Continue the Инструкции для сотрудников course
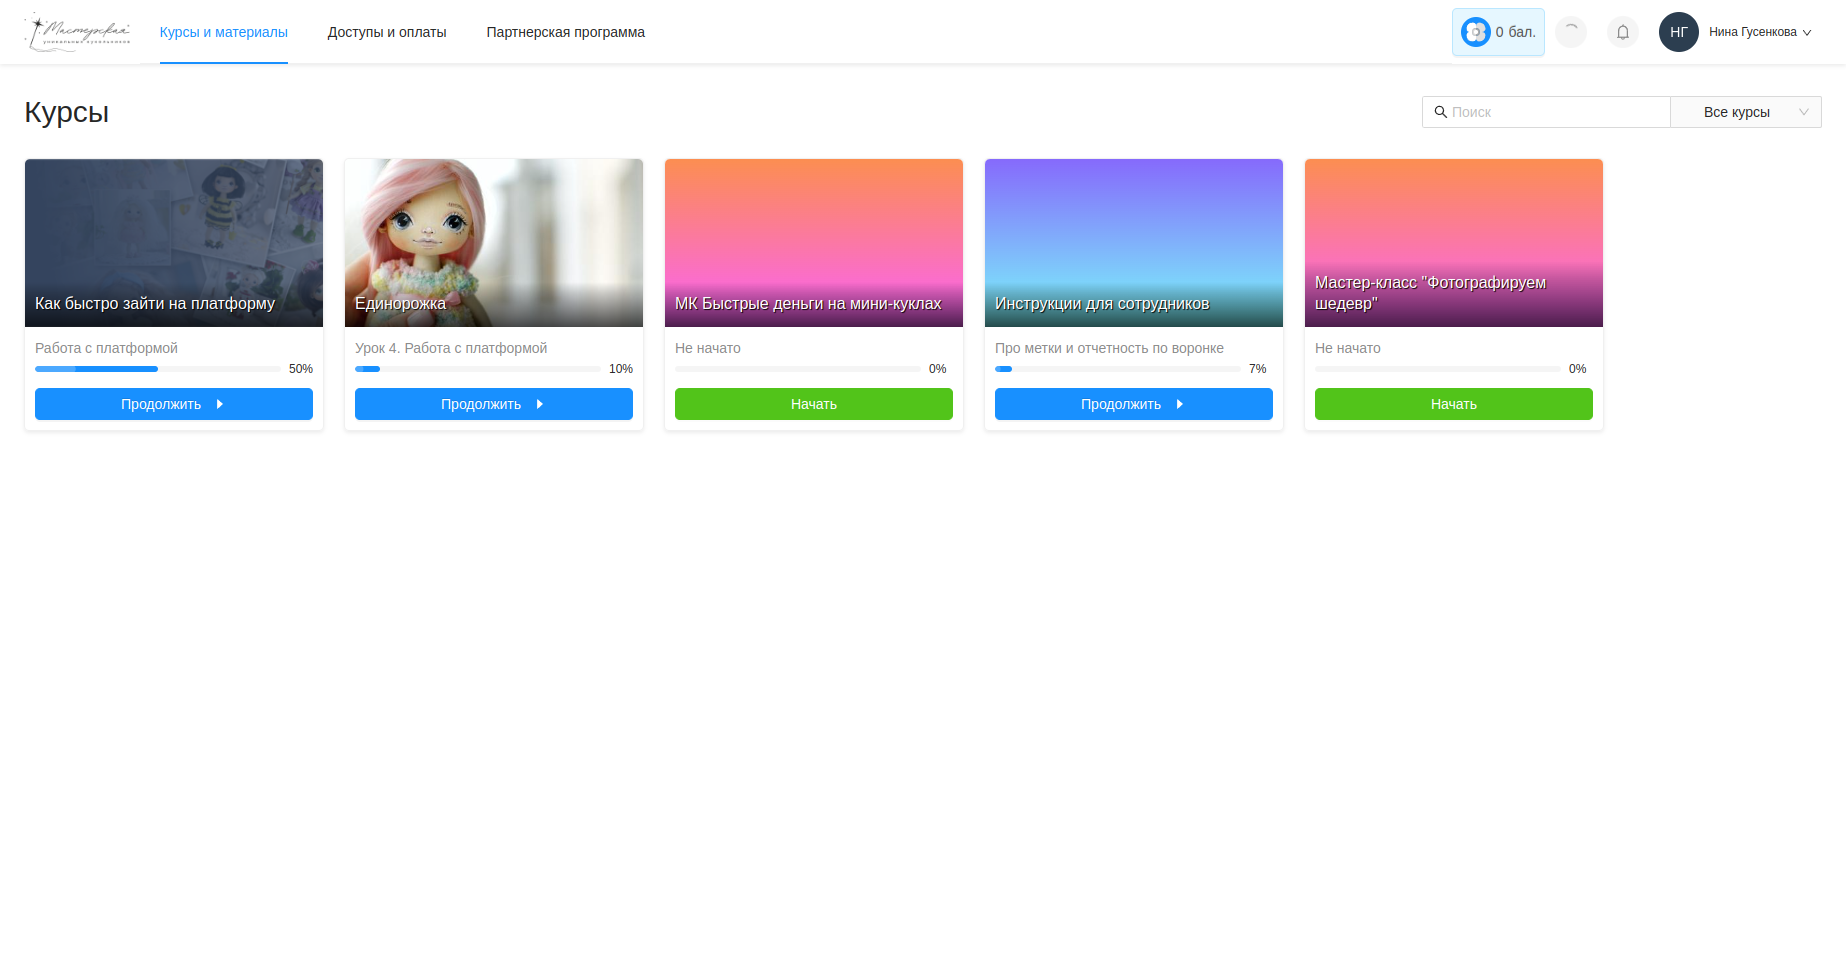The width and height of the screenshot is (1846, 953). [1133, 404]
